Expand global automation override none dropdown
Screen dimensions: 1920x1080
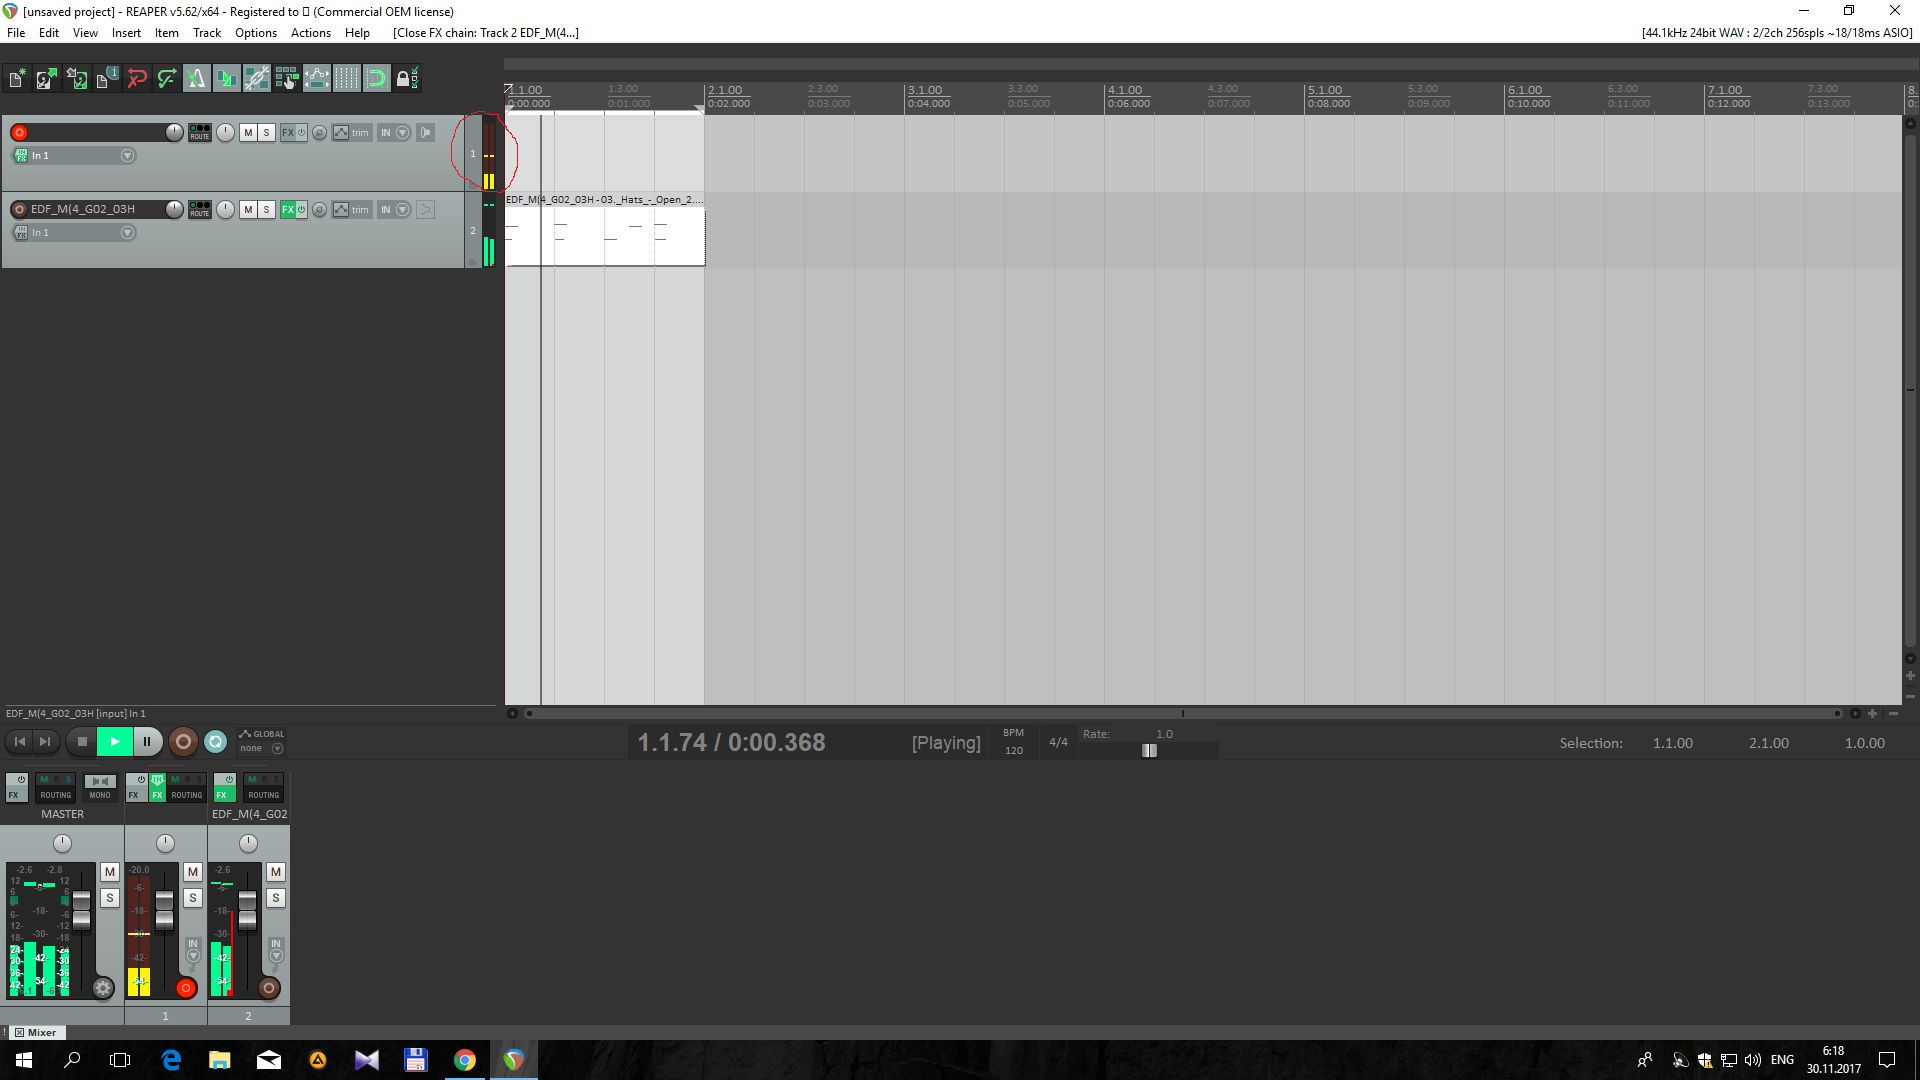click(x=278, y=749)
